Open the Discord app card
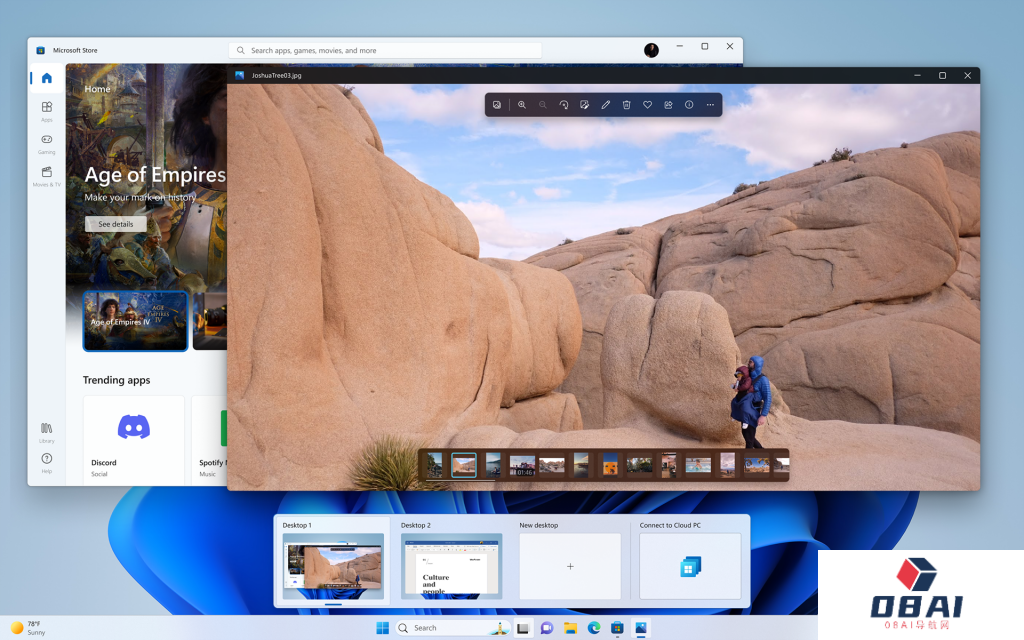 (134, 438)
